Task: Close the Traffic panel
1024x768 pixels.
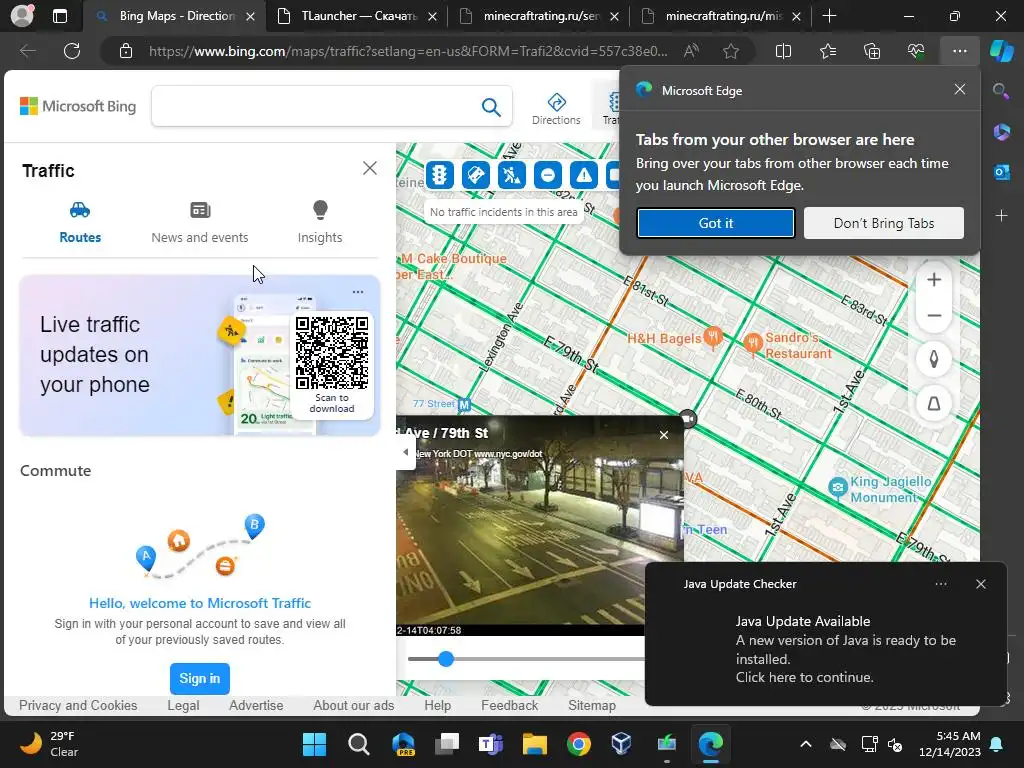Action: point(370,168)
